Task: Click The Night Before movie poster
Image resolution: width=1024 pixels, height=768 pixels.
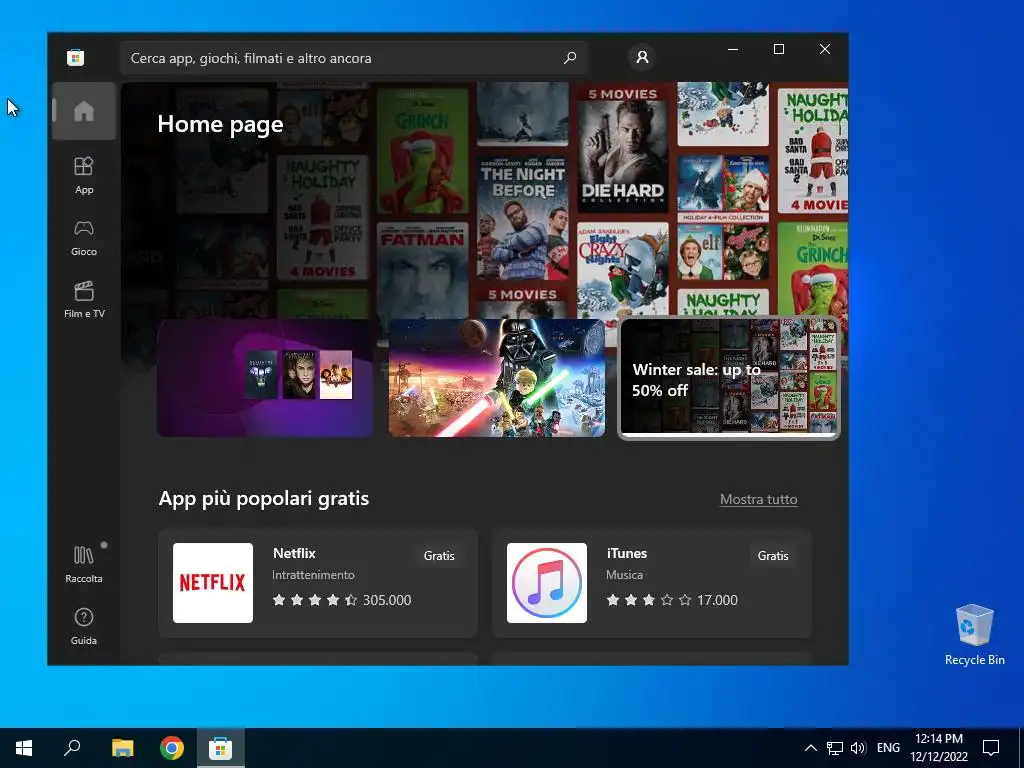Action: [522, 217]
